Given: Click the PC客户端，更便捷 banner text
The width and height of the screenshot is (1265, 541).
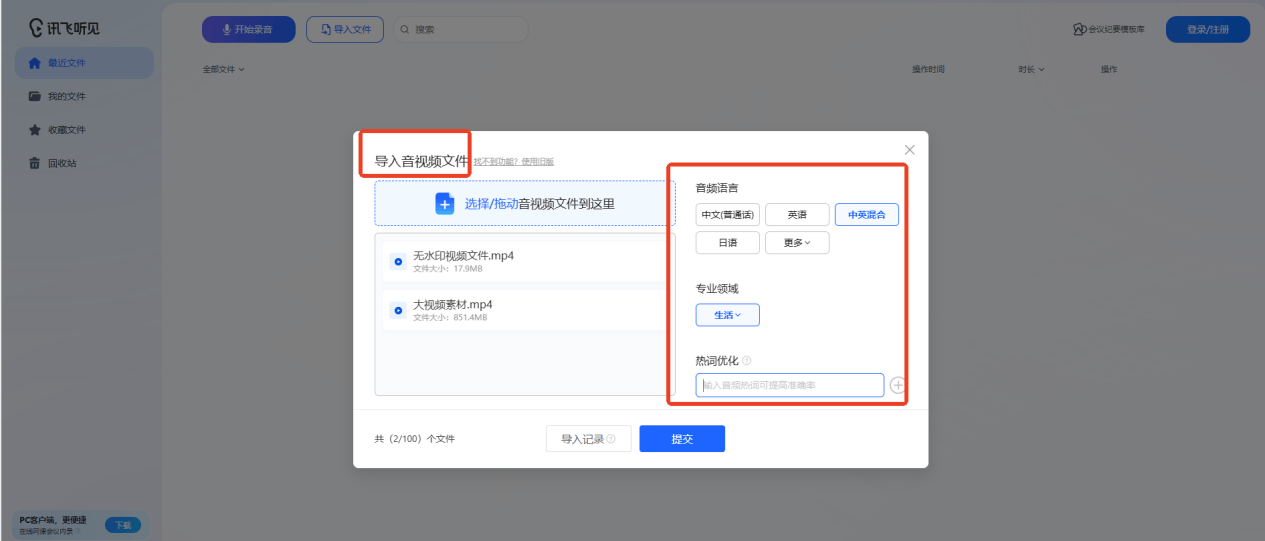Looking at the screenshot, I should coord(53,520).
